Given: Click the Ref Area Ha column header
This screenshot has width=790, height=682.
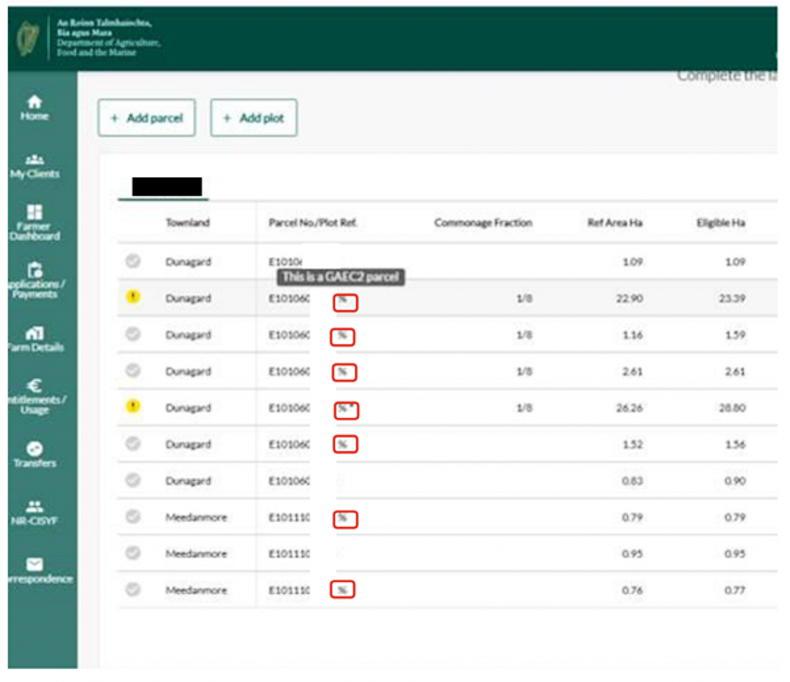Looking at the screenshot, I should tap(614, 223).
